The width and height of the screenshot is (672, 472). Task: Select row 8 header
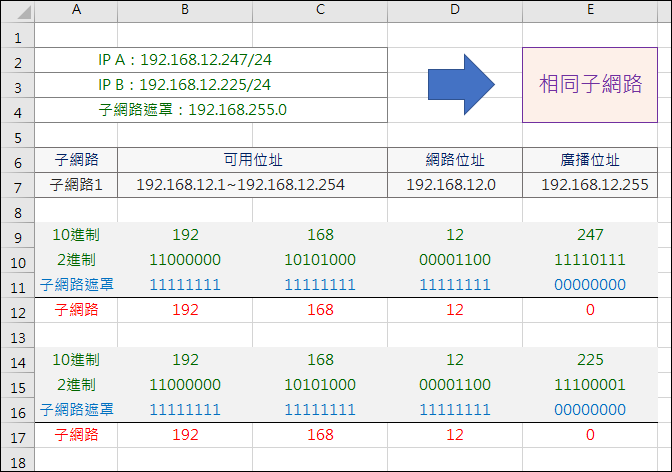(x=18, y=210)
